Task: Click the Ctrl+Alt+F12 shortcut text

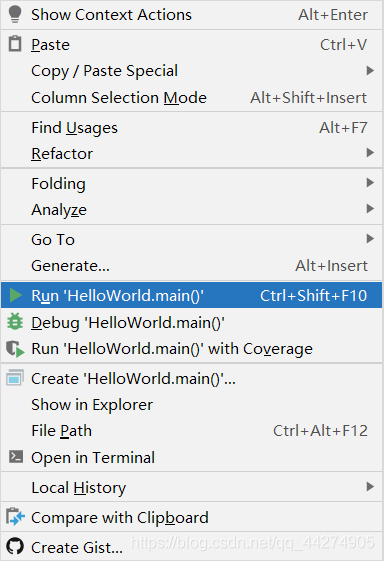Action: 320,431
